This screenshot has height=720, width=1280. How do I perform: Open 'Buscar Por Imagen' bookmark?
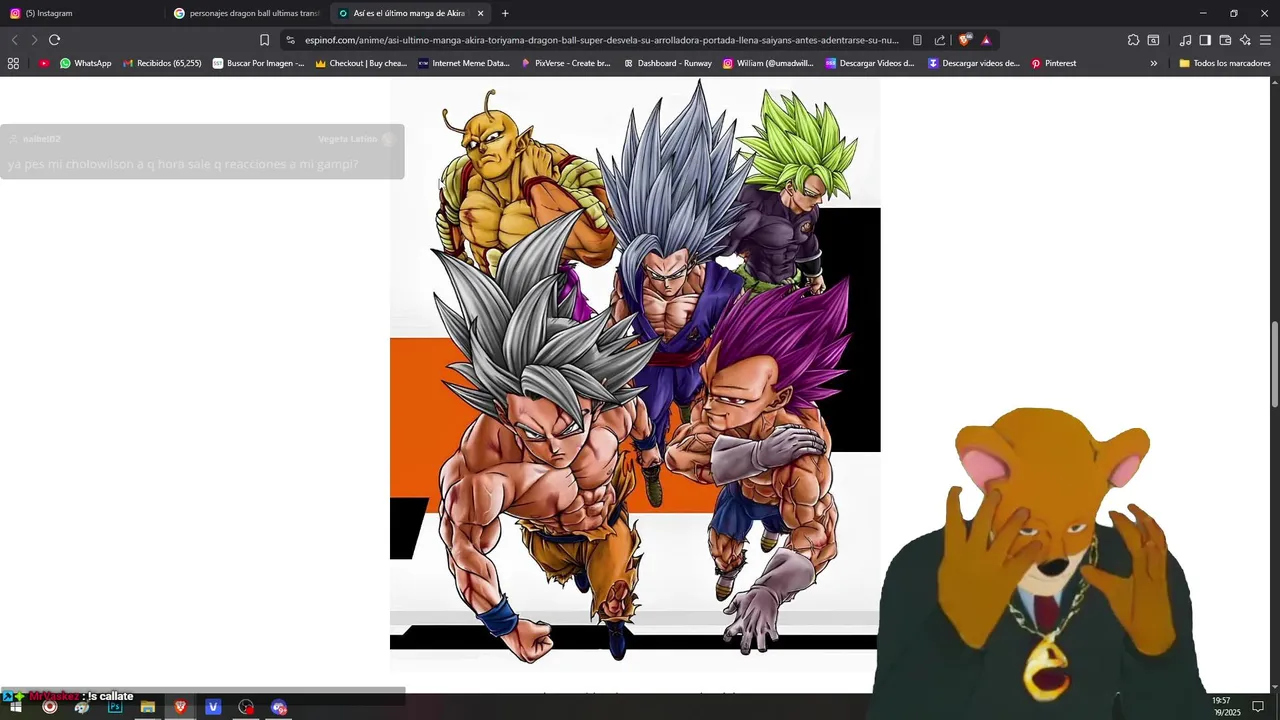coord(259,63)
